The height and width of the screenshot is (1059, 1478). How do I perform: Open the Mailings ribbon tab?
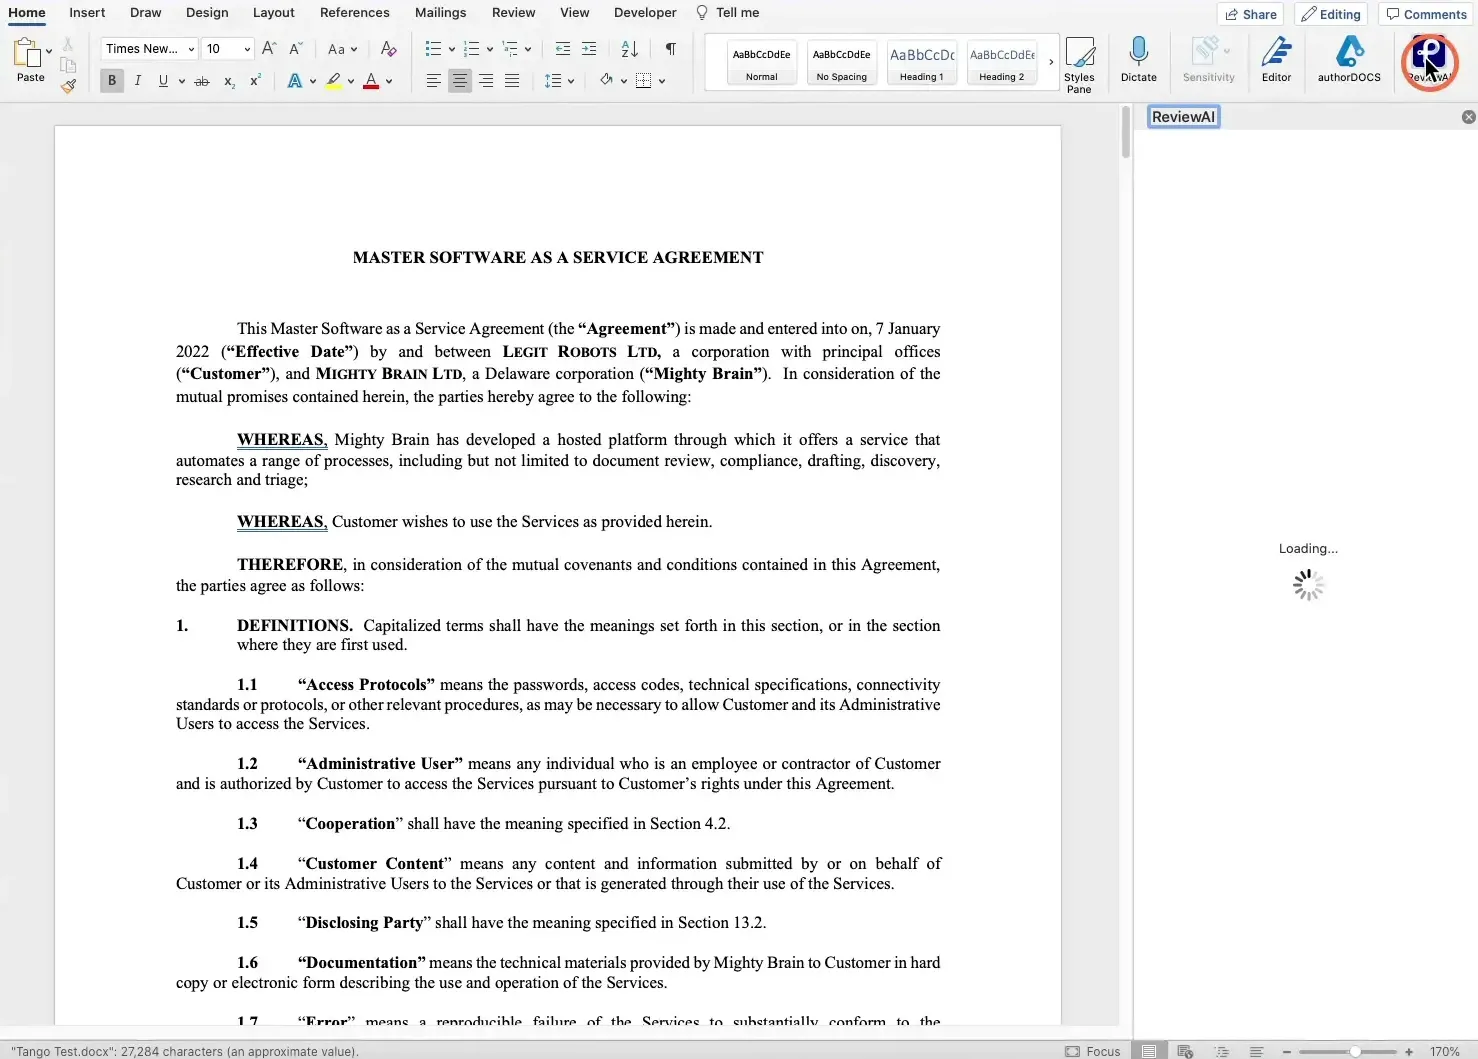point(440,13)
